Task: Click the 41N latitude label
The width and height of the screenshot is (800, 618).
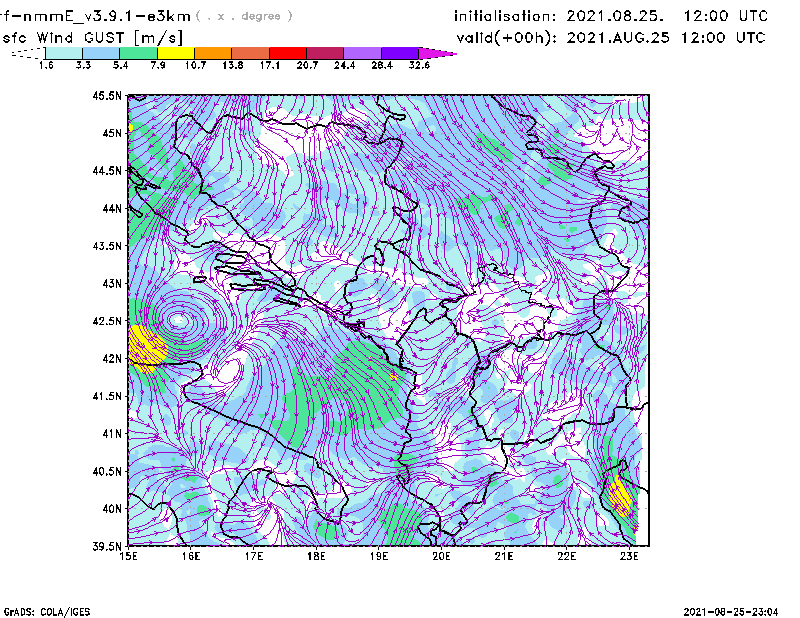Action: [112, 434]
